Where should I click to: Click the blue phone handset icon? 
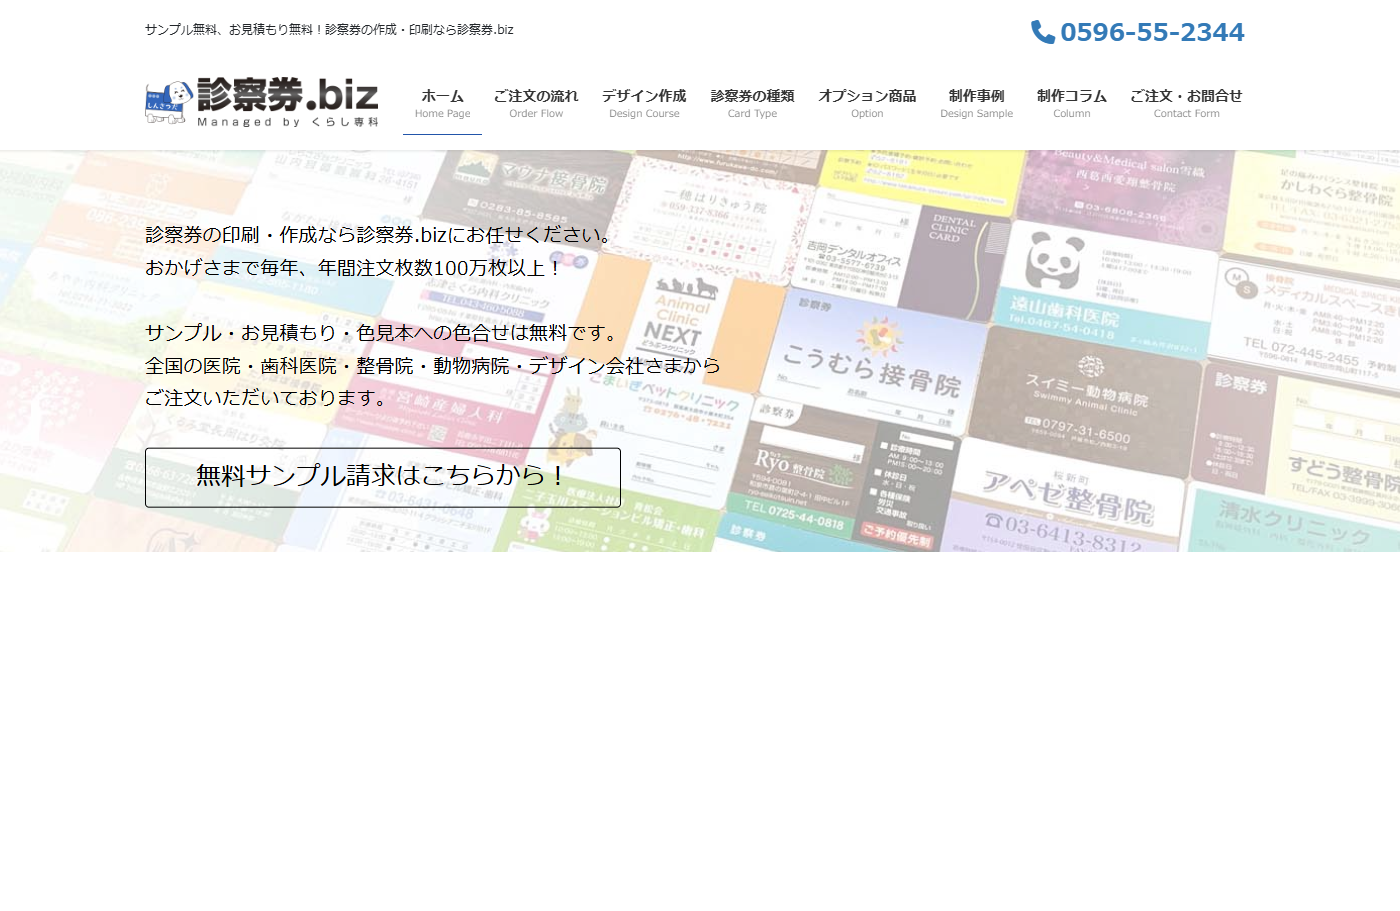click(x=1042, y=33)
